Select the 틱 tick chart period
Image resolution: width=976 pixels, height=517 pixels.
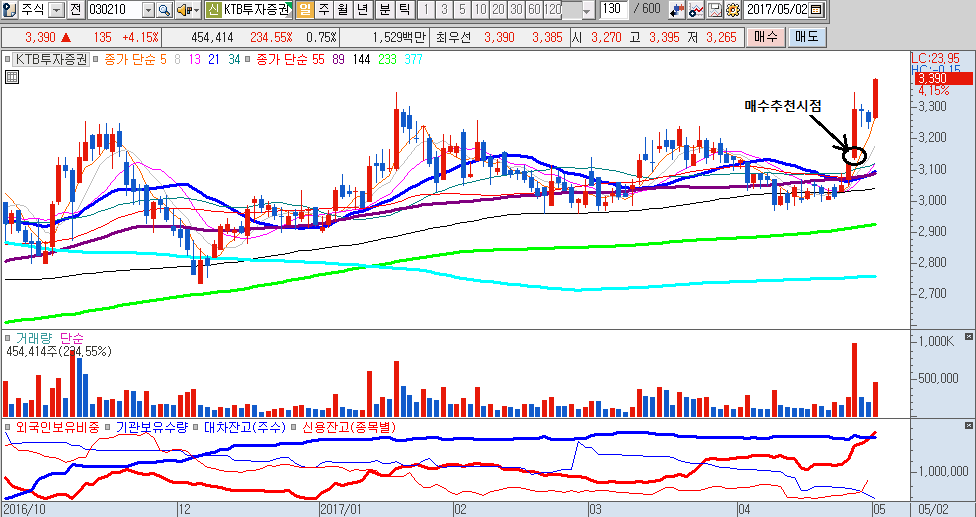(x=404, y=10)
